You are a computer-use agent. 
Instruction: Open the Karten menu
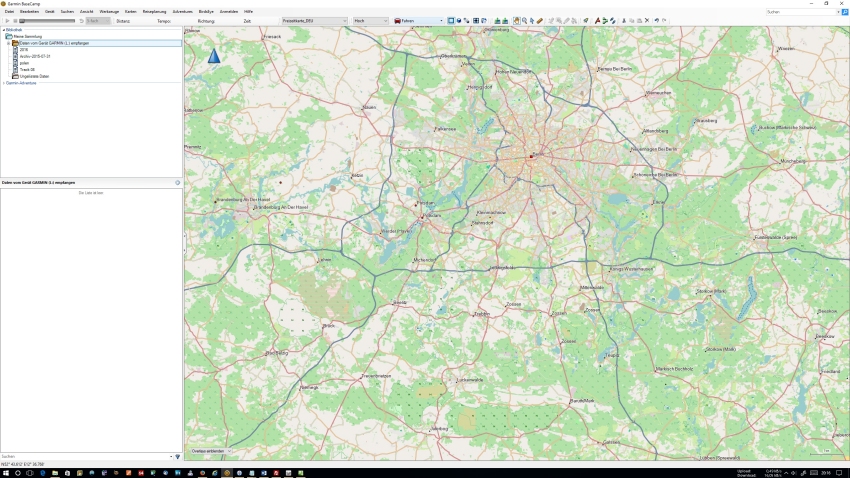pos(130,11)
